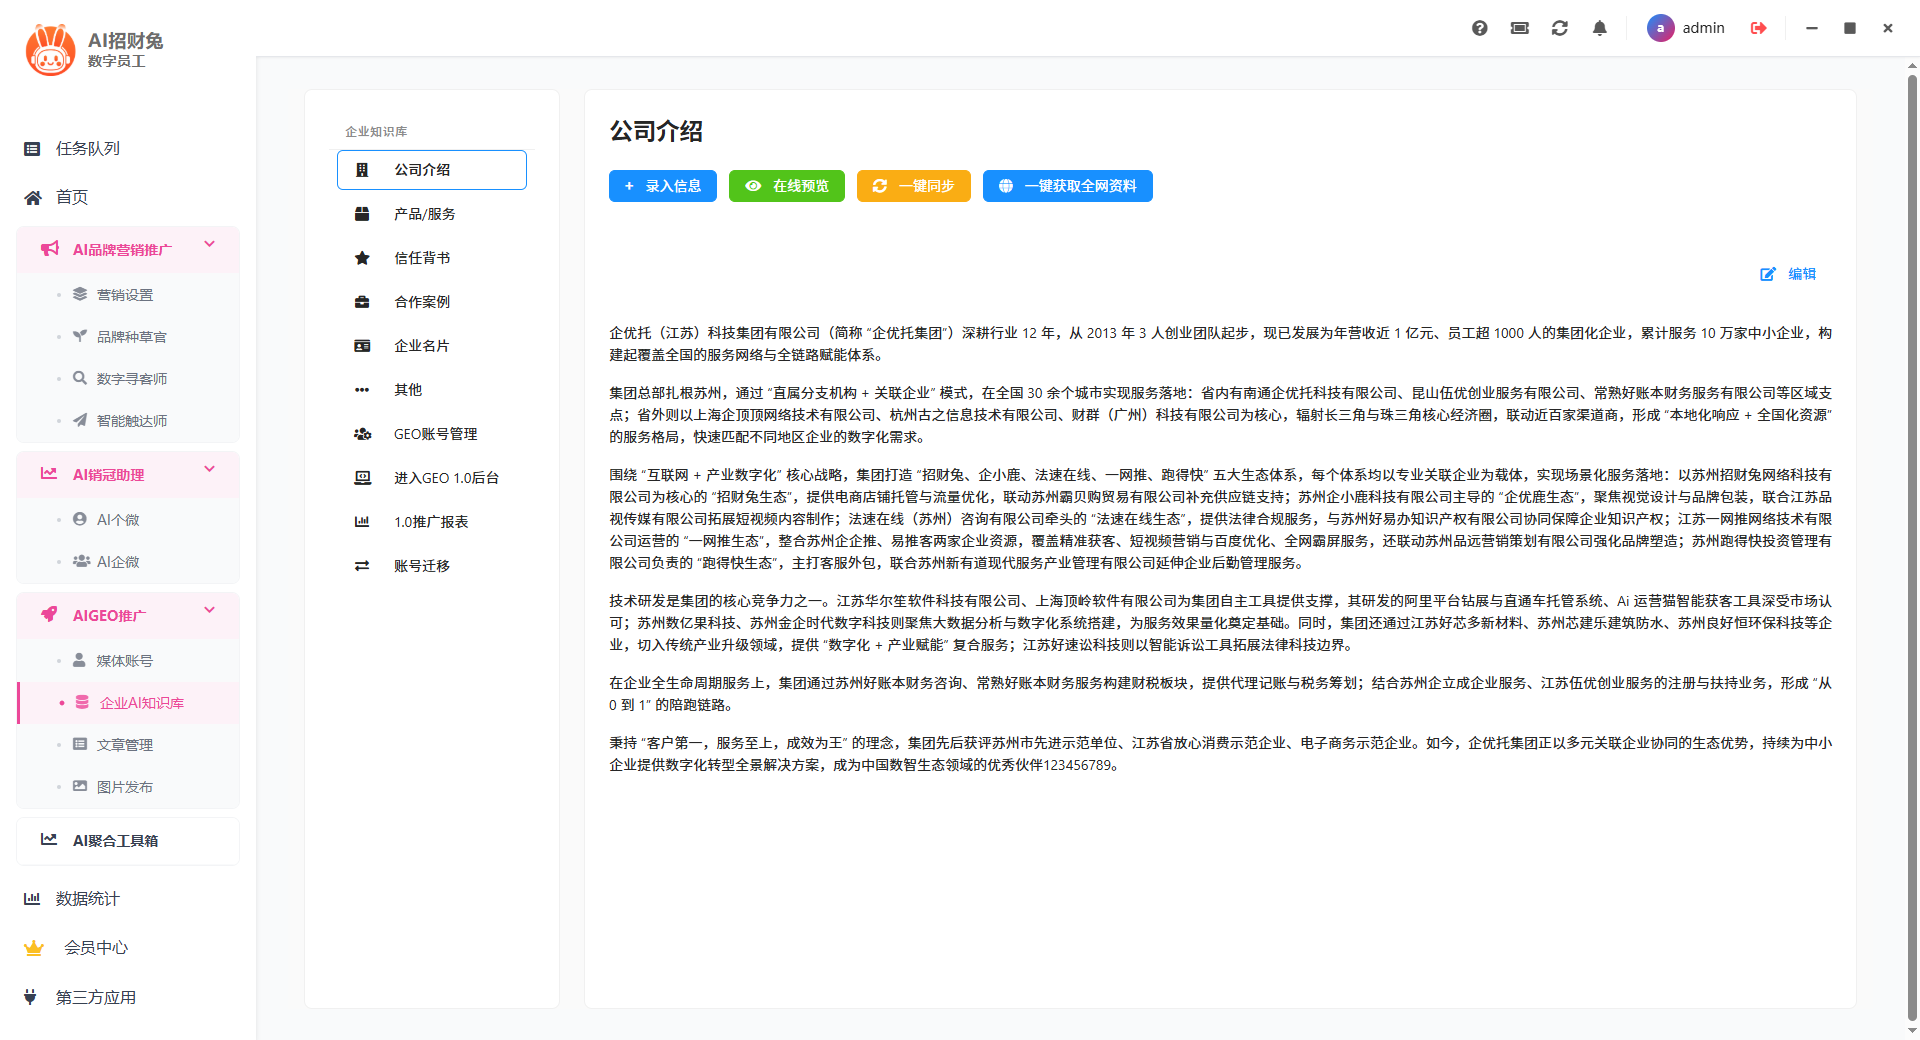The image size is (1920, 1040).
Task: Click the 在线预览 green button
Action: click(x=786, y=186)
